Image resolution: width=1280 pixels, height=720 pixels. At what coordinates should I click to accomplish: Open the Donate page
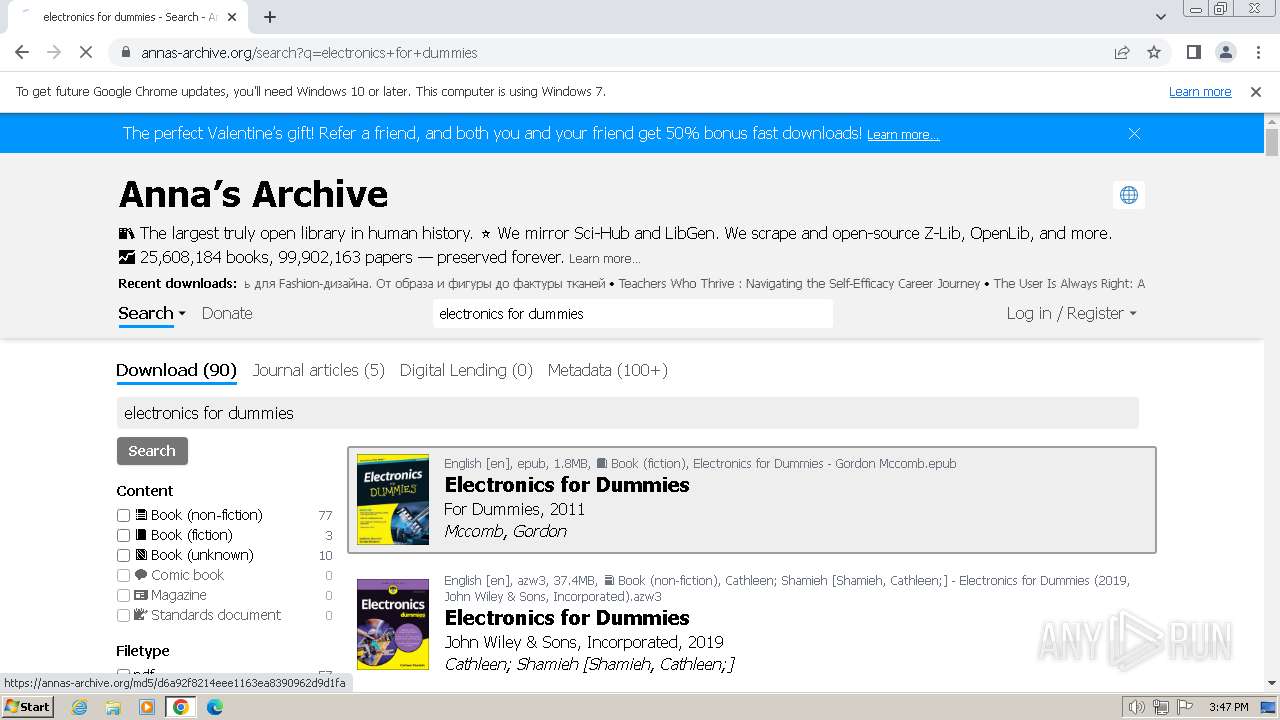tap(227, 313)
